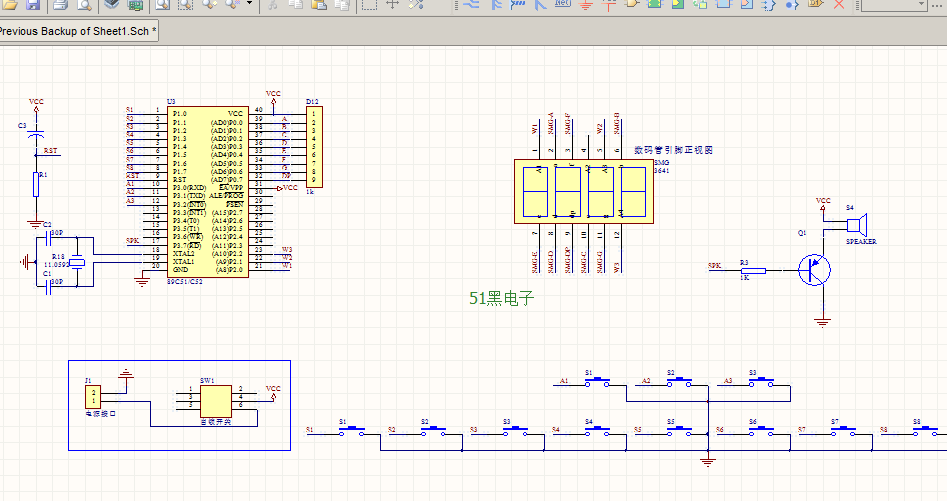Screen dimensions: 947x501
Task: Deselect all objects using the toolbar icon
Action: pos(416,5)
